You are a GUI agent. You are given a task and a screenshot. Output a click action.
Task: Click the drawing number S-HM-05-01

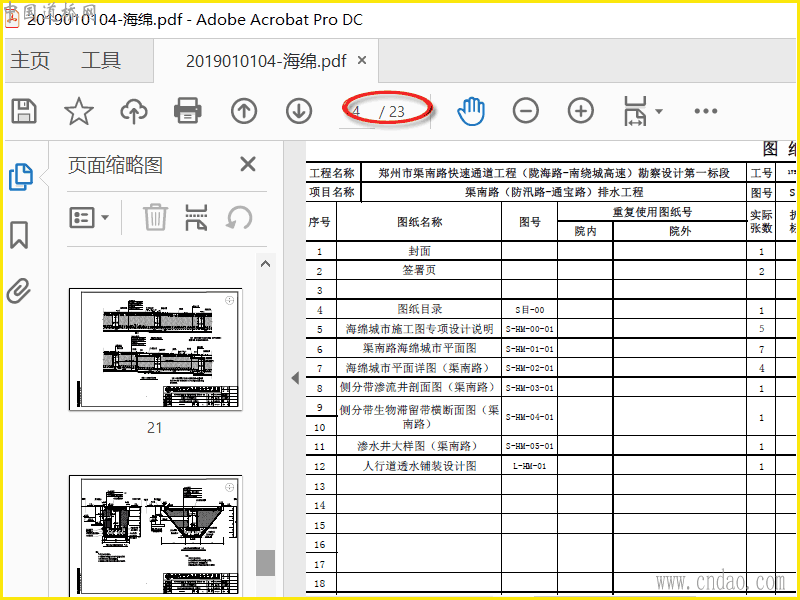point(530,446)
